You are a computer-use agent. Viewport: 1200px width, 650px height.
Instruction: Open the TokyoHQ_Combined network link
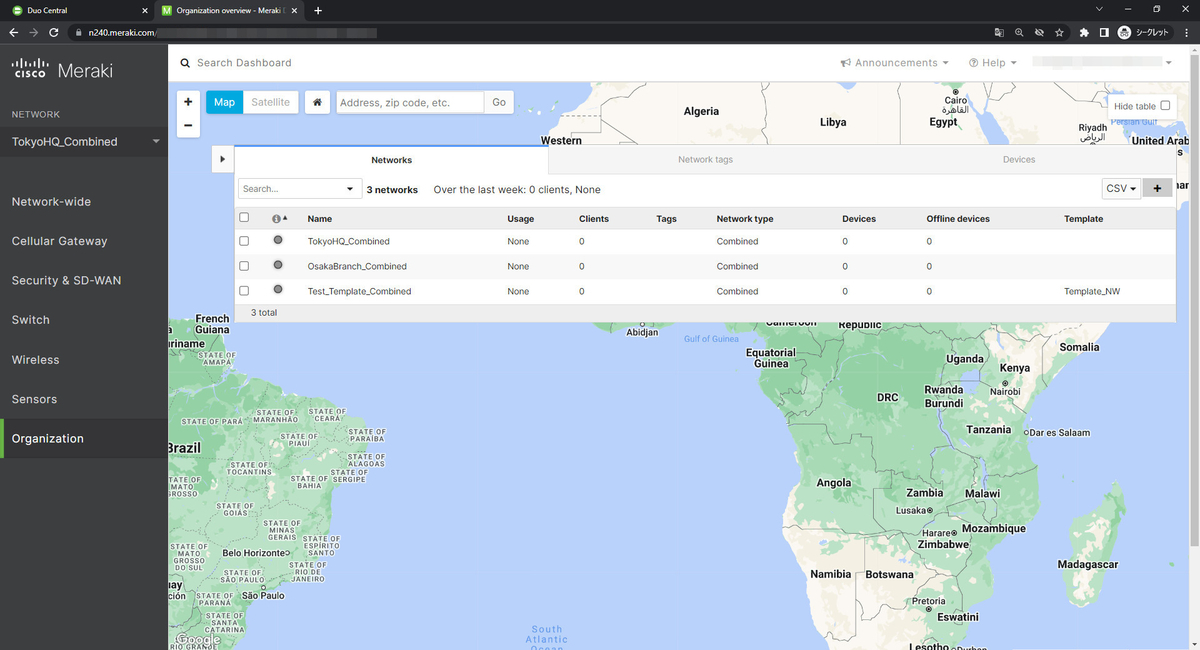[348, 241]
